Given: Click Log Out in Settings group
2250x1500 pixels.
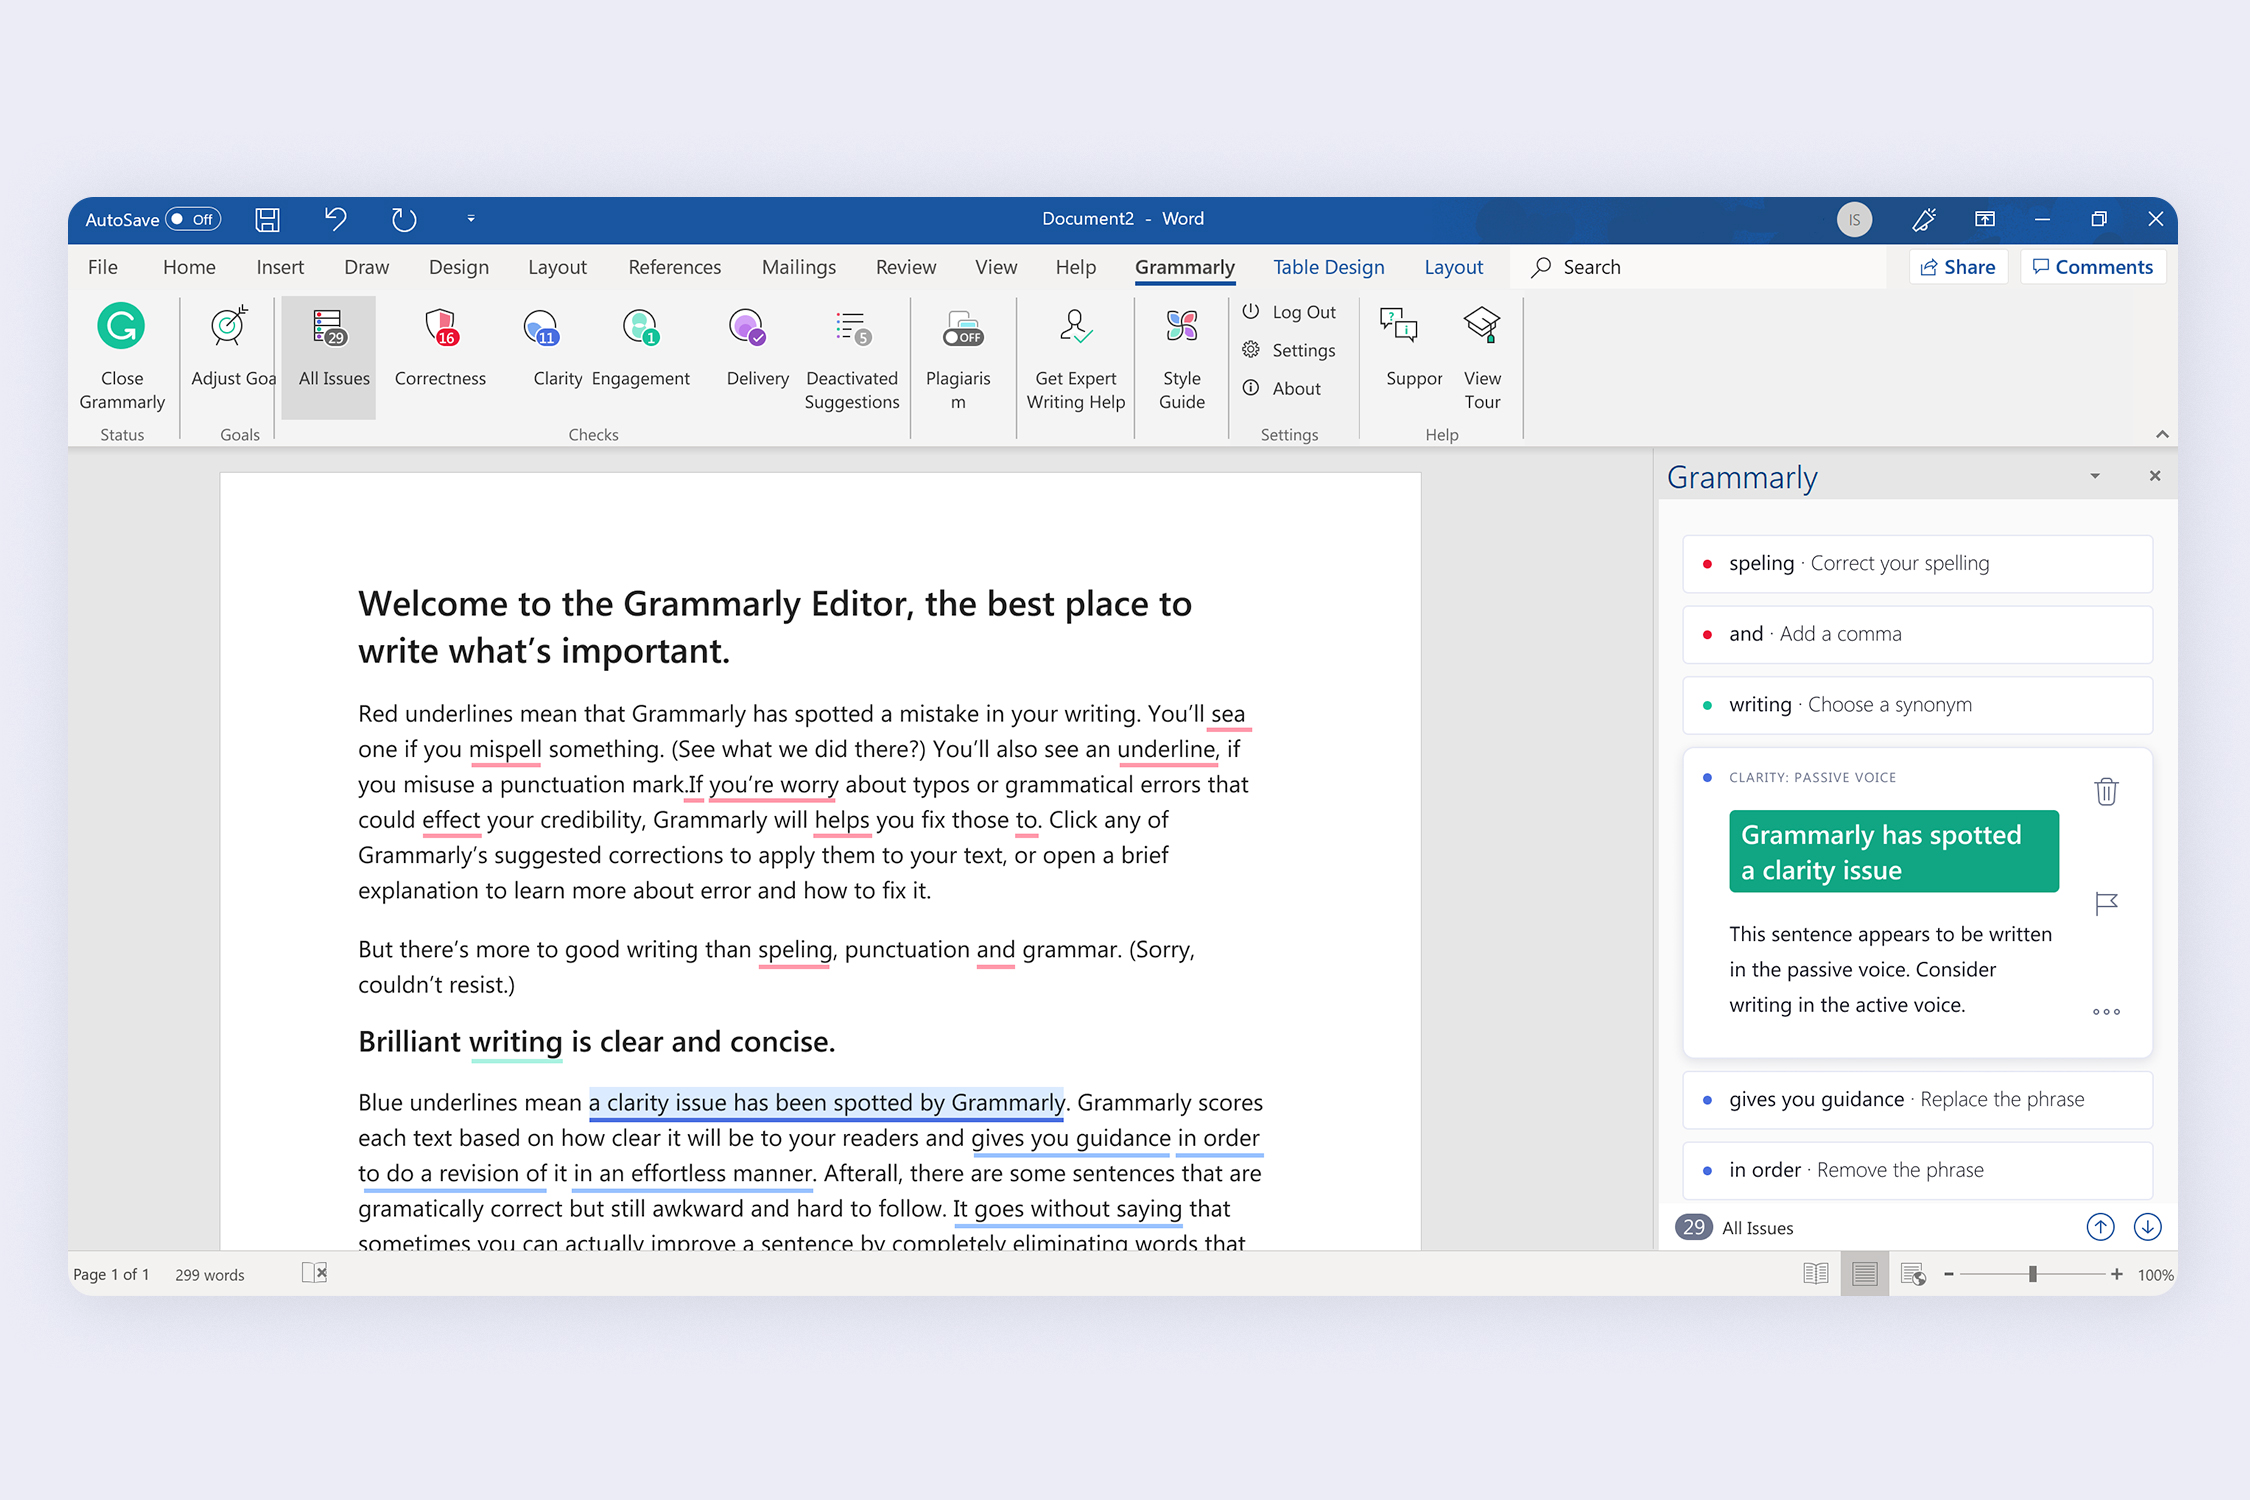Looking at the screenshot, I should point(1289,312).
